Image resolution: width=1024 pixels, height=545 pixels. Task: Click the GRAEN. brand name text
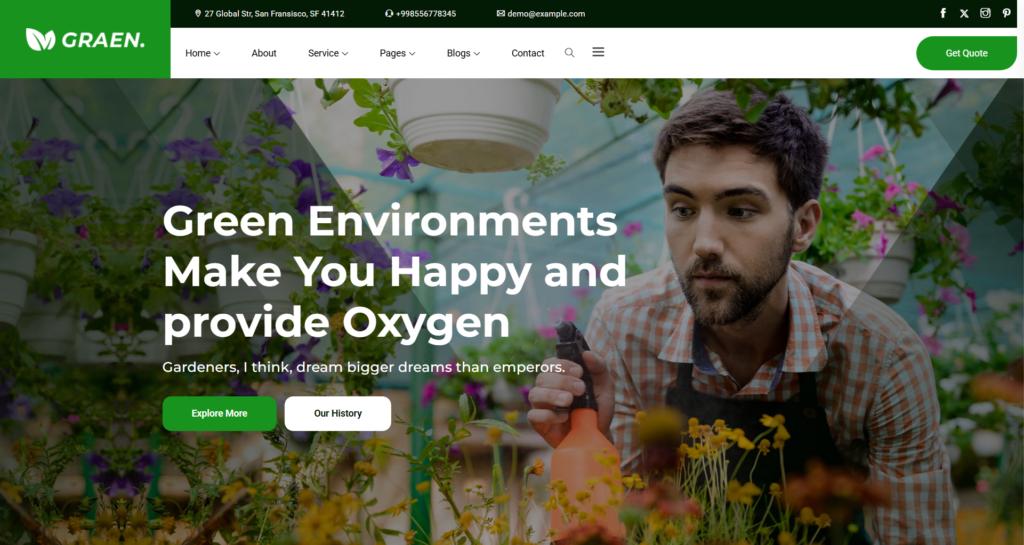pyautogui.click(x=103, y=40)
